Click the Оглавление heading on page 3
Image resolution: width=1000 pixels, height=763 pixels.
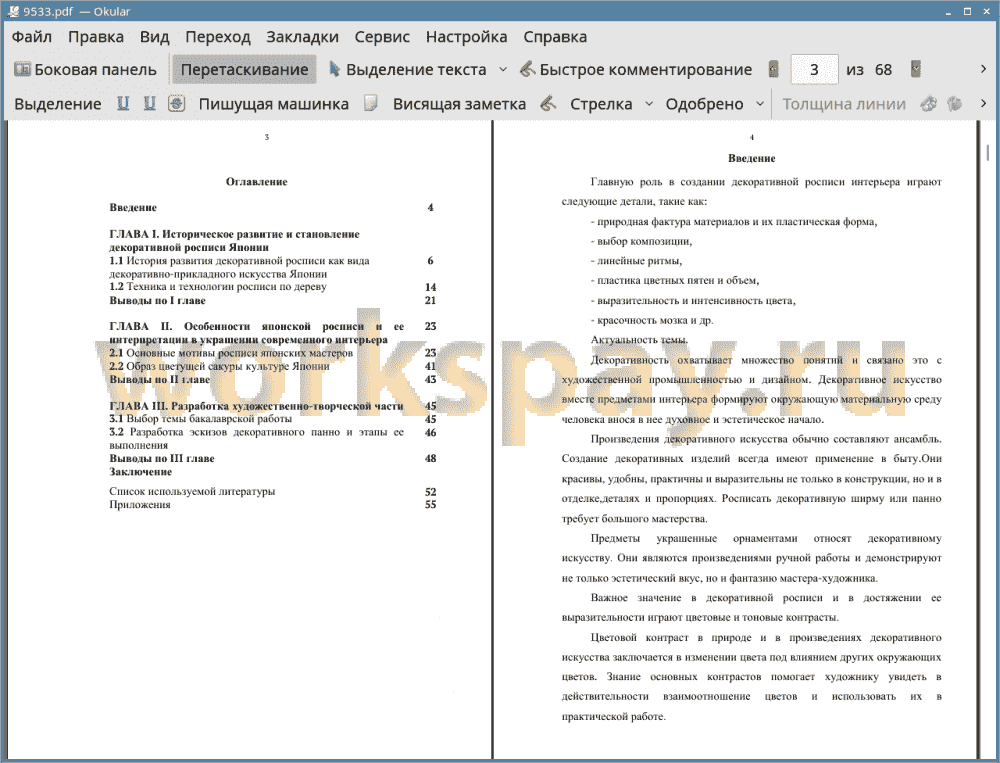pos(256,182)
